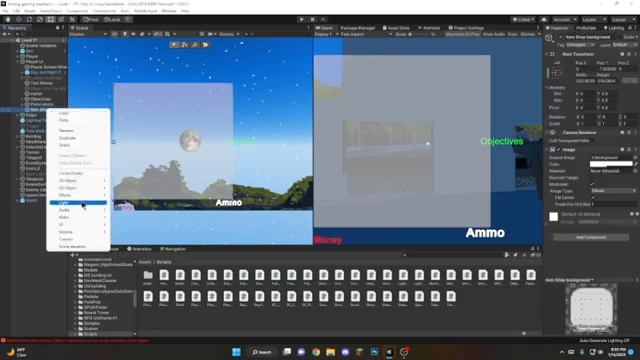
Task: Open the Audio submenu in context menu
Action: 78,210
